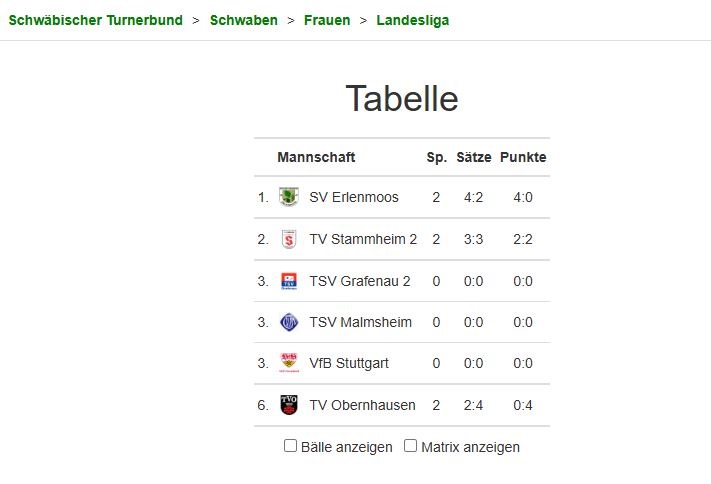
Task: Go to the Schwaben breadcrumb
Action: click(x=244, y=20)
